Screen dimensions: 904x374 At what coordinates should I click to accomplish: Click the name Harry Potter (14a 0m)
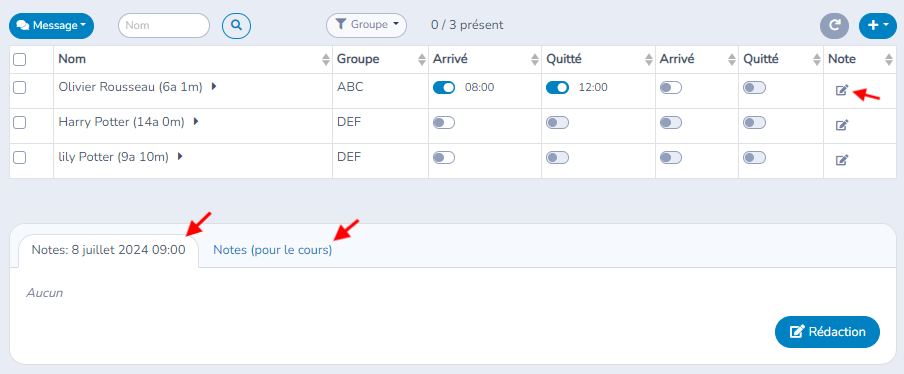point(122,122)
